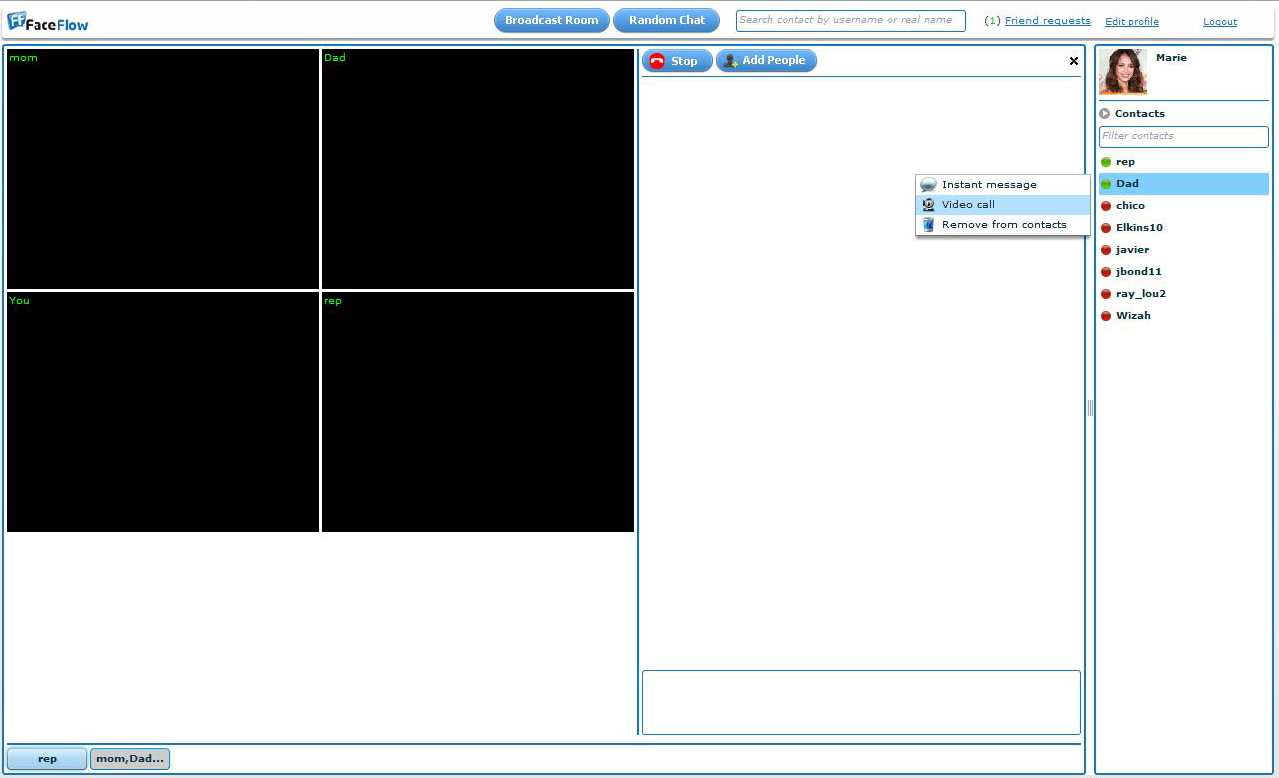Click the add-person icon on Add People
The width and height of the screenshot is (1279, 778).
[x=731, y=61]
